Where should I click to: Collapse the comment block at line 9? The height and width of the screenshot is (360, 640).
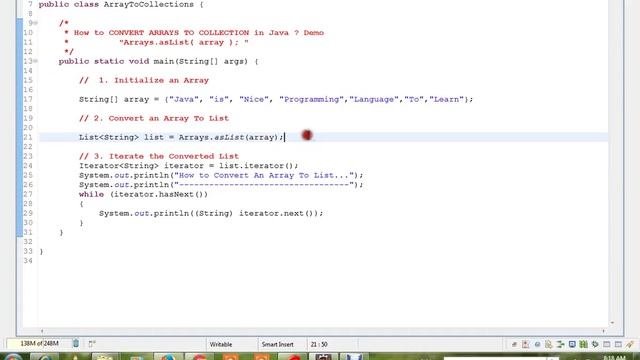36,23
